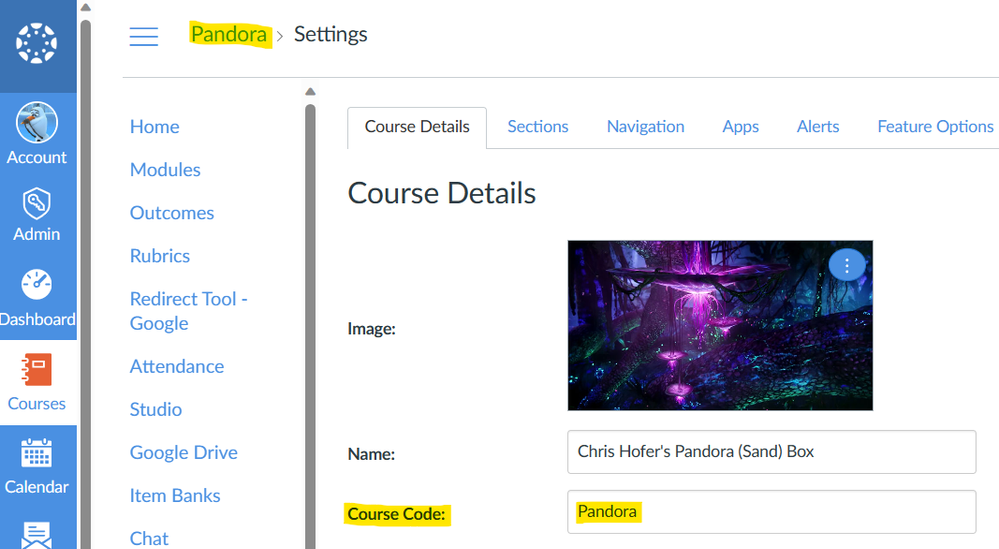Click into the Course Code field
The height and width of the screenshot is (549, 999).
point(772,511)
